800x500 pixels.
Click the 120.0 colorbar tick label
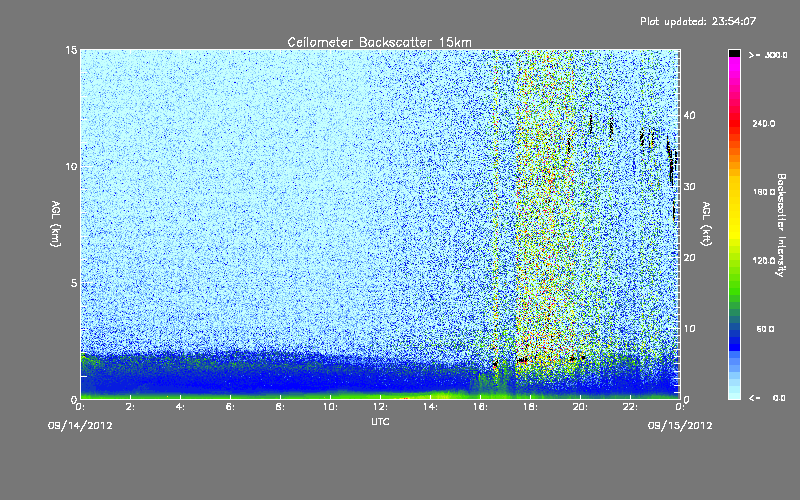(x=764, y=261)
